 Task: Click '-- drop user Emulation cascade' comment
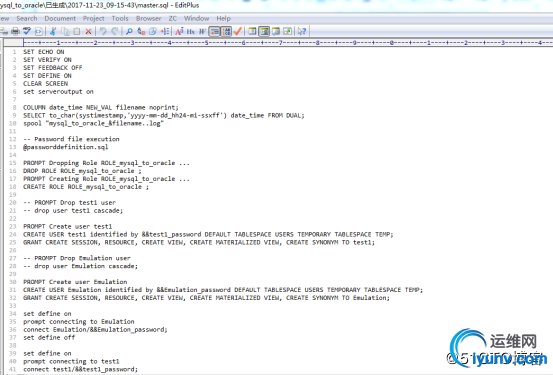[80, 266]
